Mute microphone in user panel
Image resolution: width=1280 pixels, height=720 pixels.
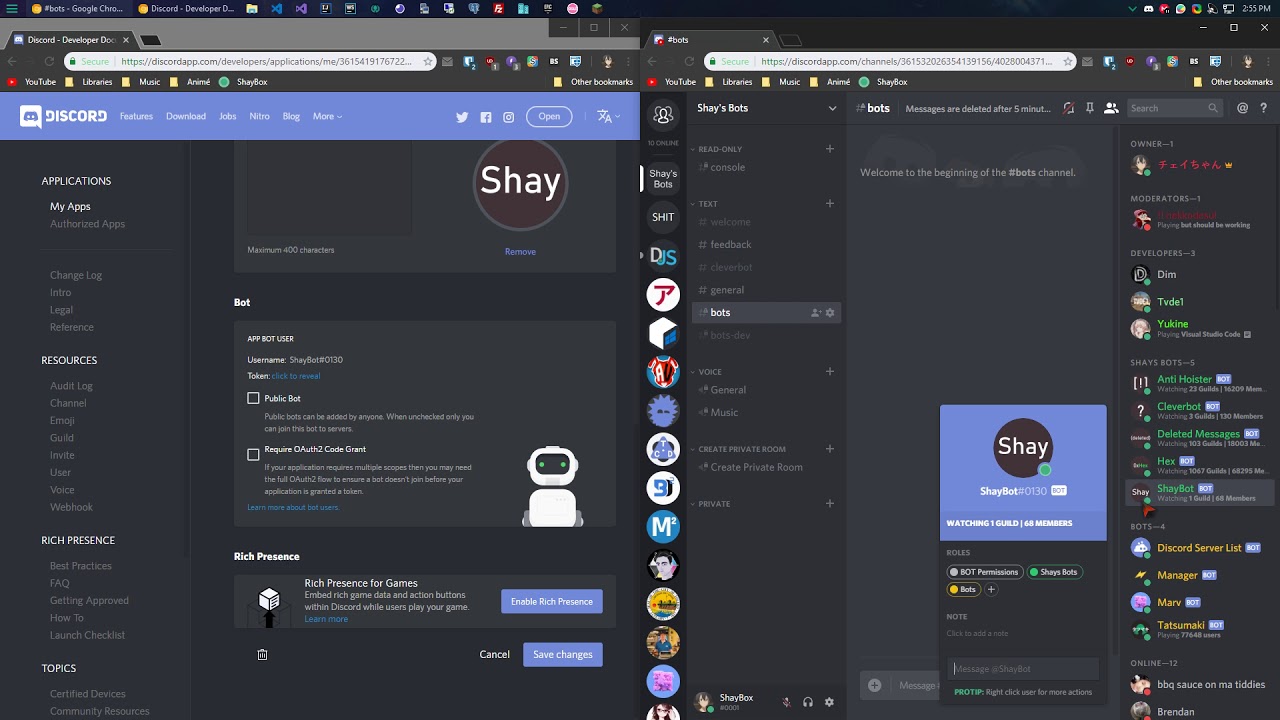[787, 702]
